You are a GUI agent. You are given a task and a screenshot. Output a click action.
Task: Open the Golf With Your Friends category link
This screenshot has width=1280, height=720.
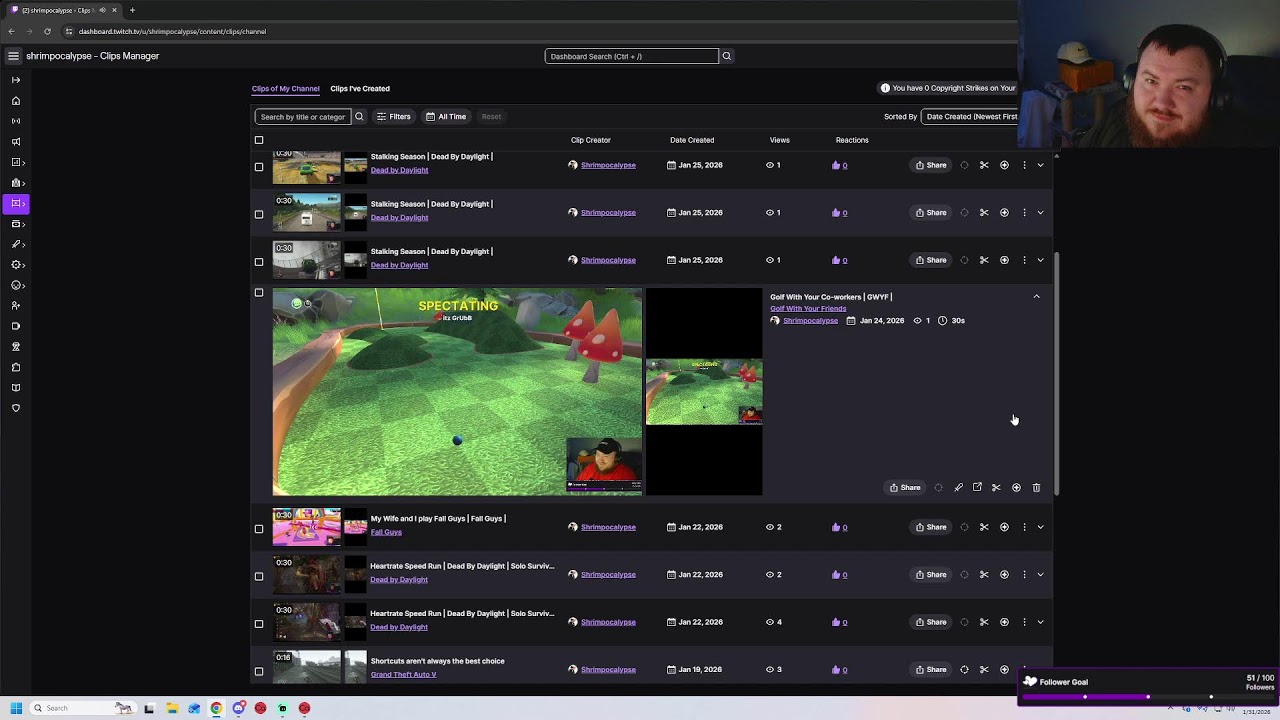tap(808, 309)
